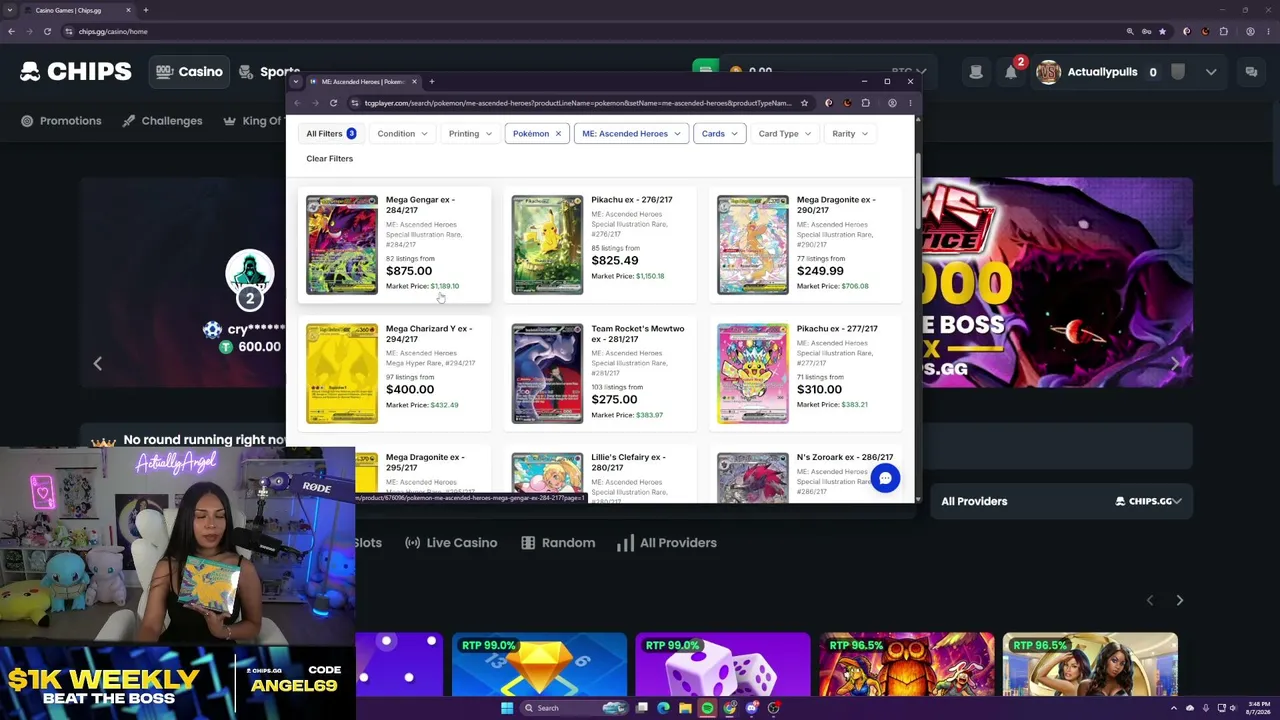Viewport: 1280px width, 720px height.
Task: Open the Challenges page
Action: coord(162,121)
